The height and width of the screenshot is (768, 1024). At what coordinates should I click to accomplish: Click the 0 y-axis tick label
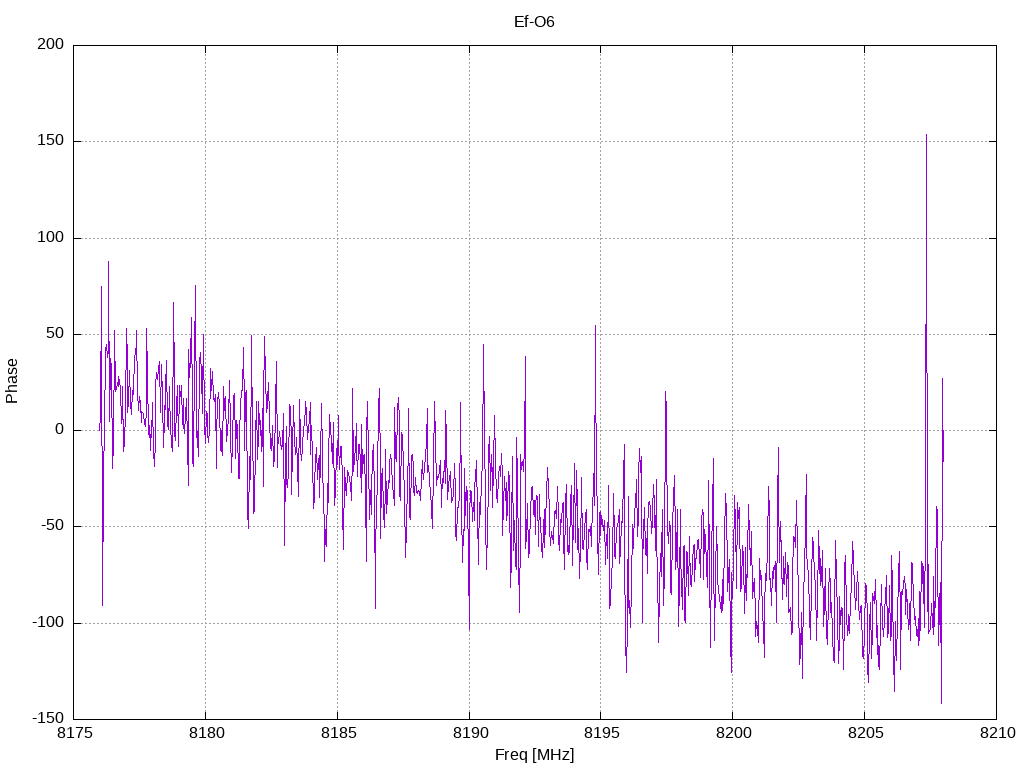(x=60, y=430)
